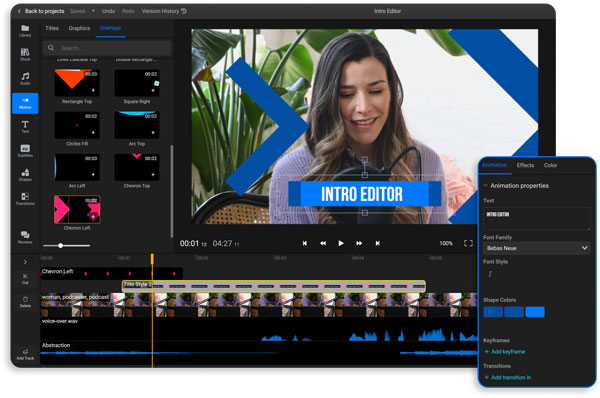Screen dimensions: 600x398
Task: Switch to the Graphics tab
Action: coord(79,28)
